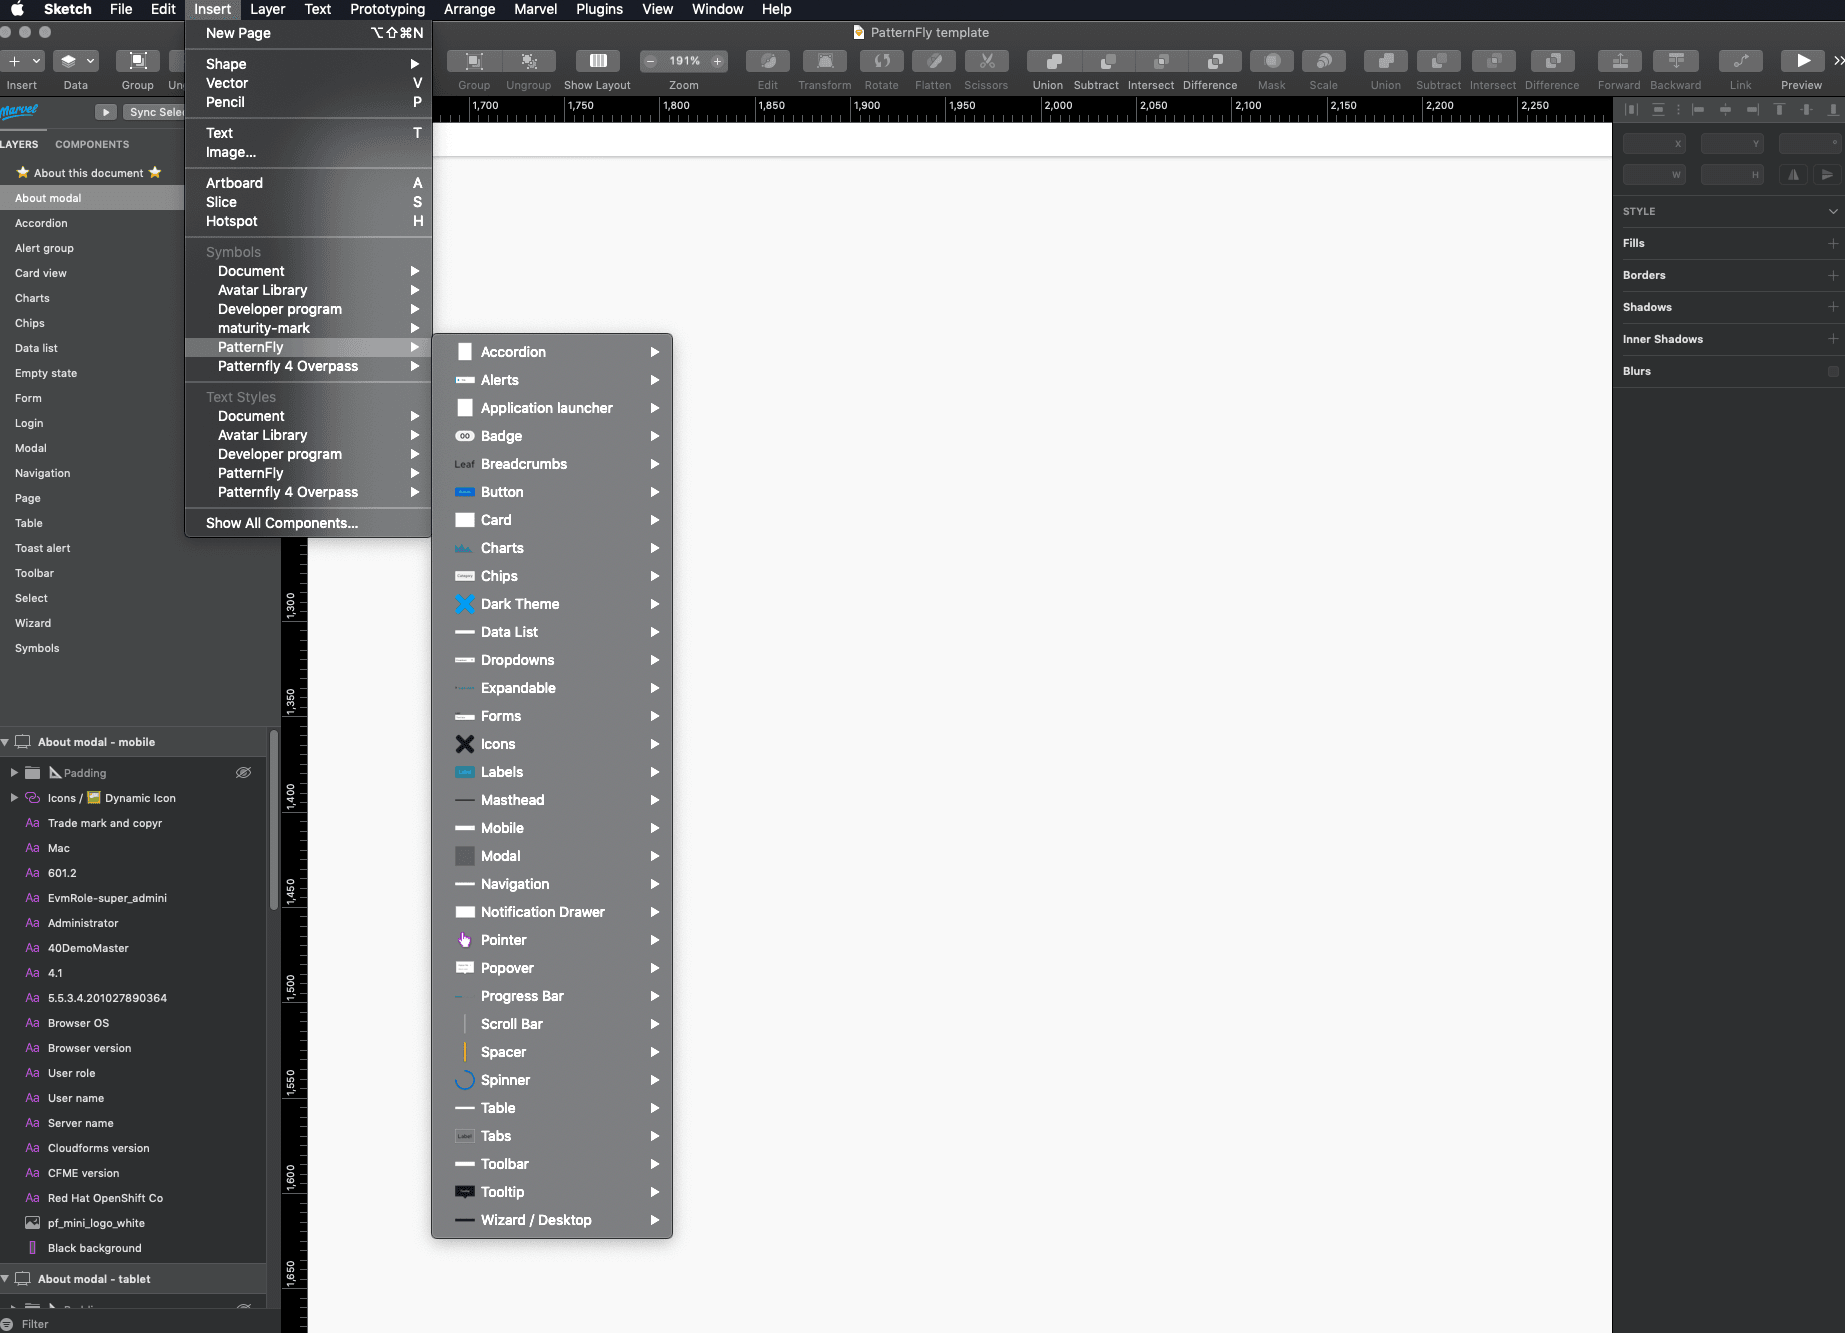Click Show All Components… entry
The image size is (1845, 1333).
pos(282,523)
